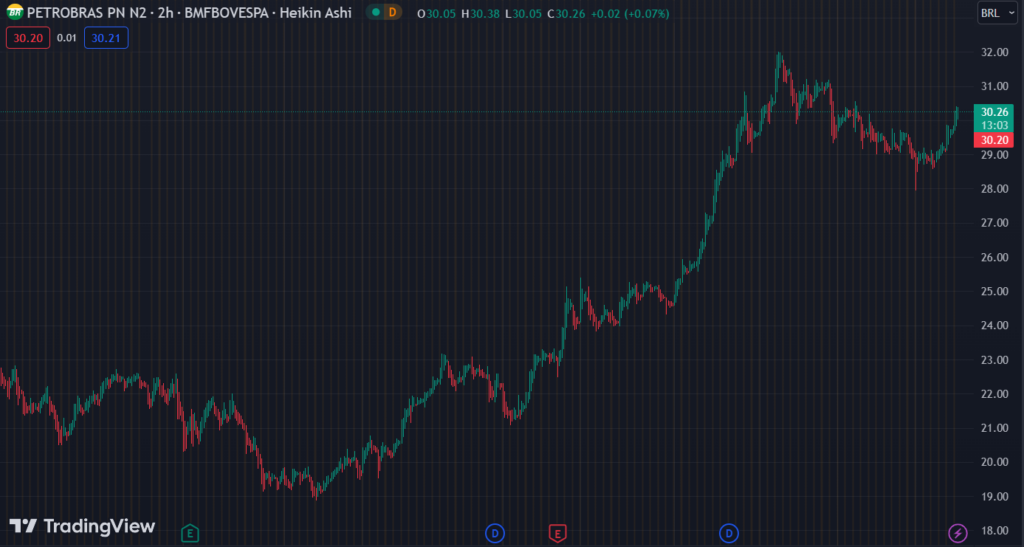Click the 25.00 price axis label
This screenshot has width=1024, height=547.
(995, 291)
